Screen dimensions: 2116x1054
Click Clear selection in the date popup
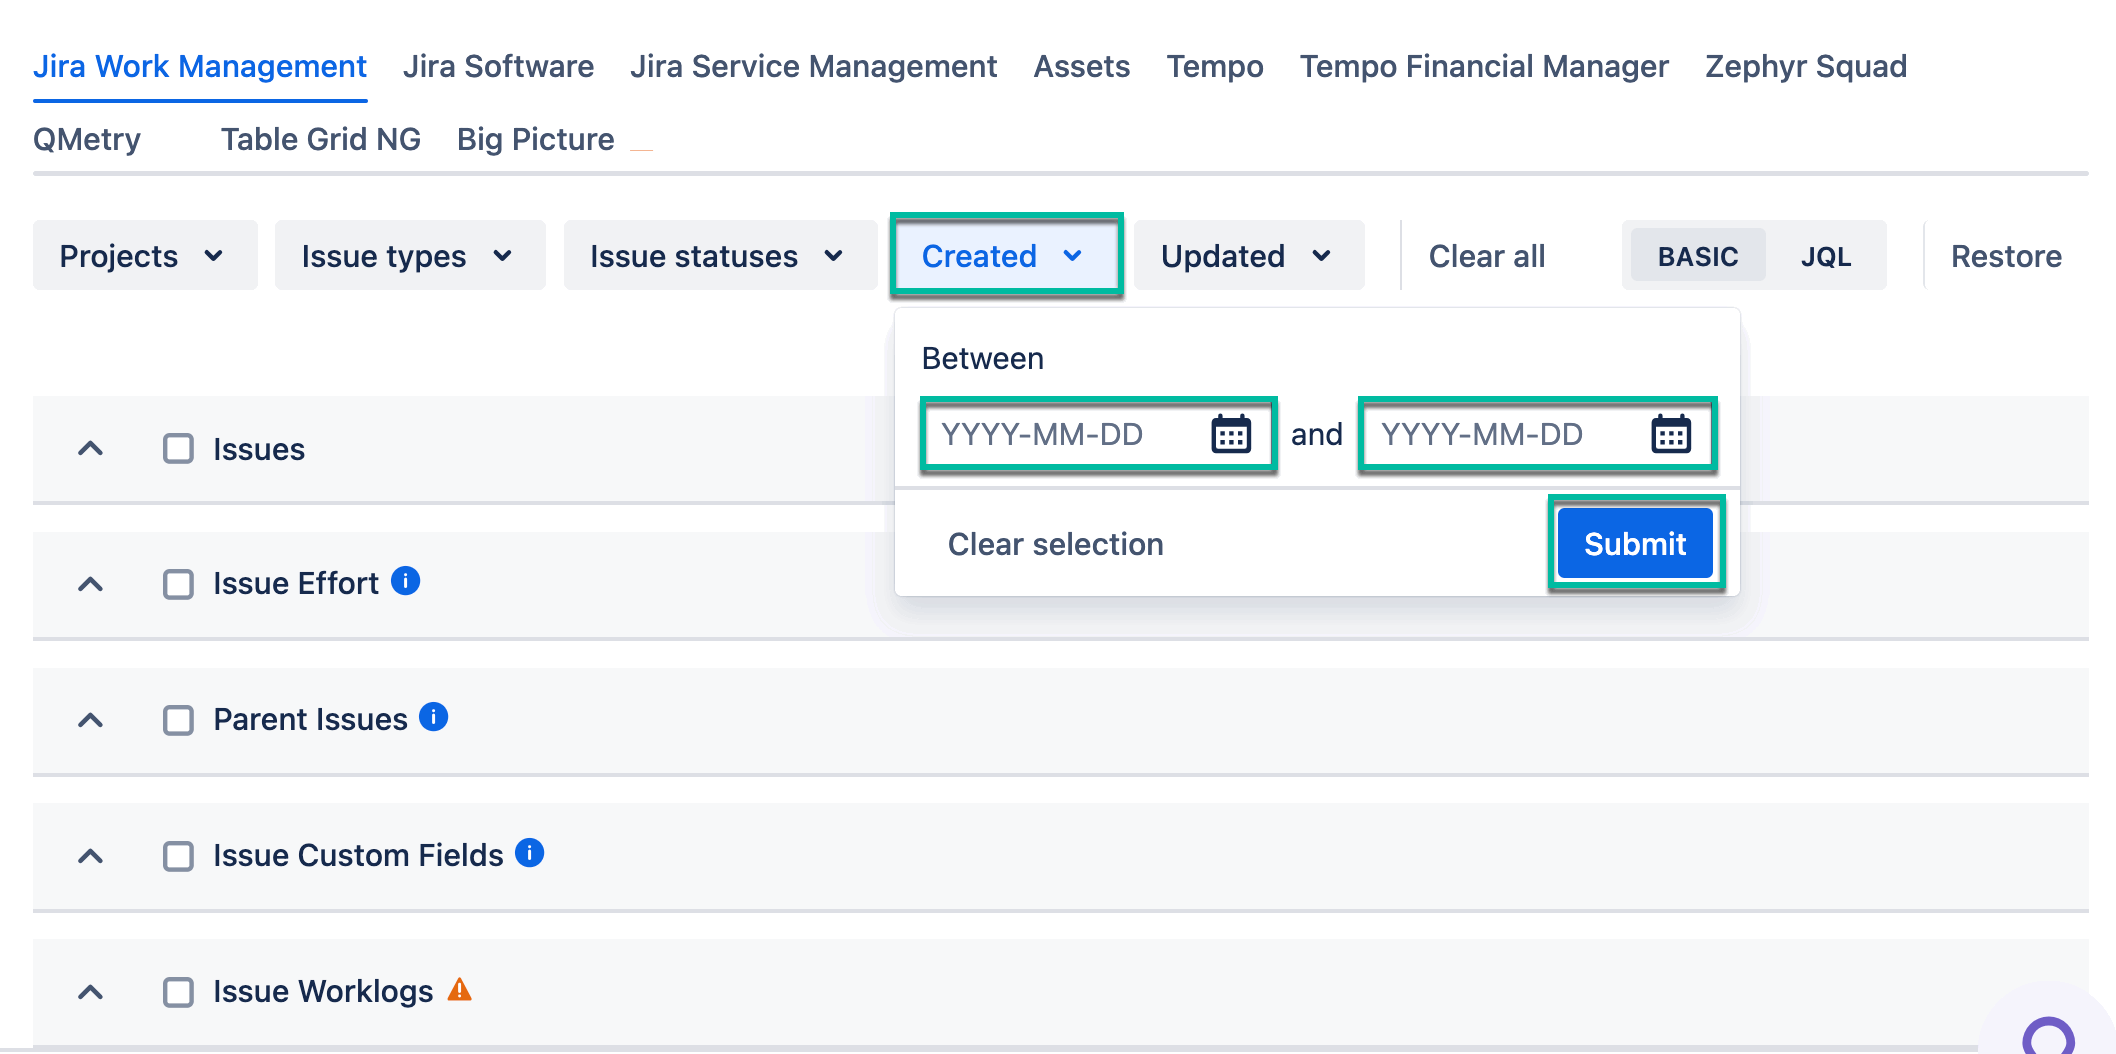click(x=1055, y=544)
